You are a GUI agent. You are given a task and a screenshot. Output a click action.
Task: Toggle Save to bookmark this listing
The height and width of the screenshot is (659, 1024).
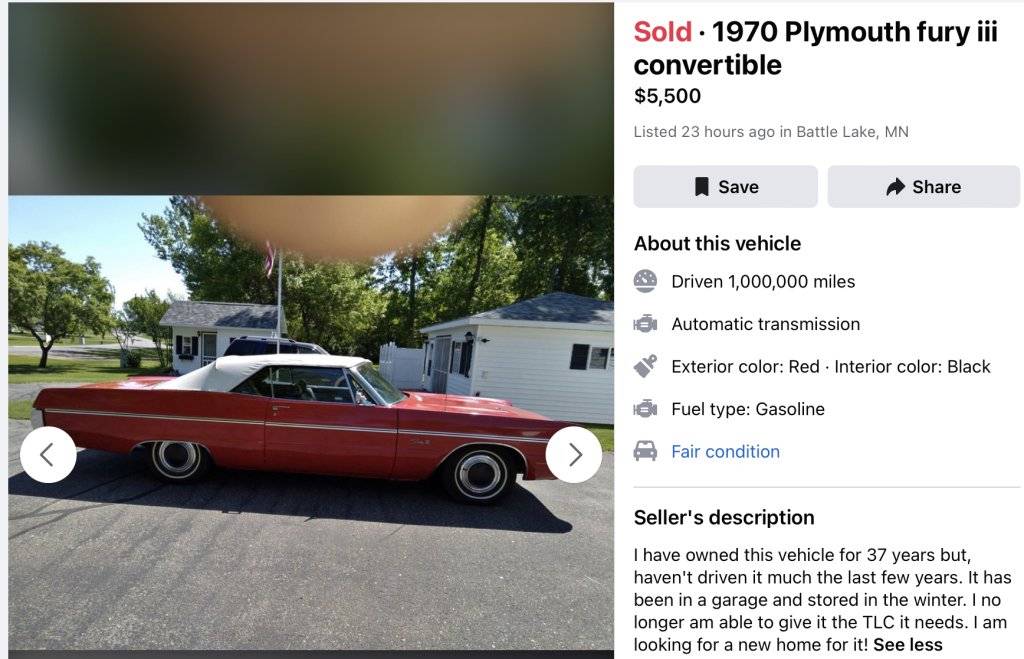pos(725,186)
